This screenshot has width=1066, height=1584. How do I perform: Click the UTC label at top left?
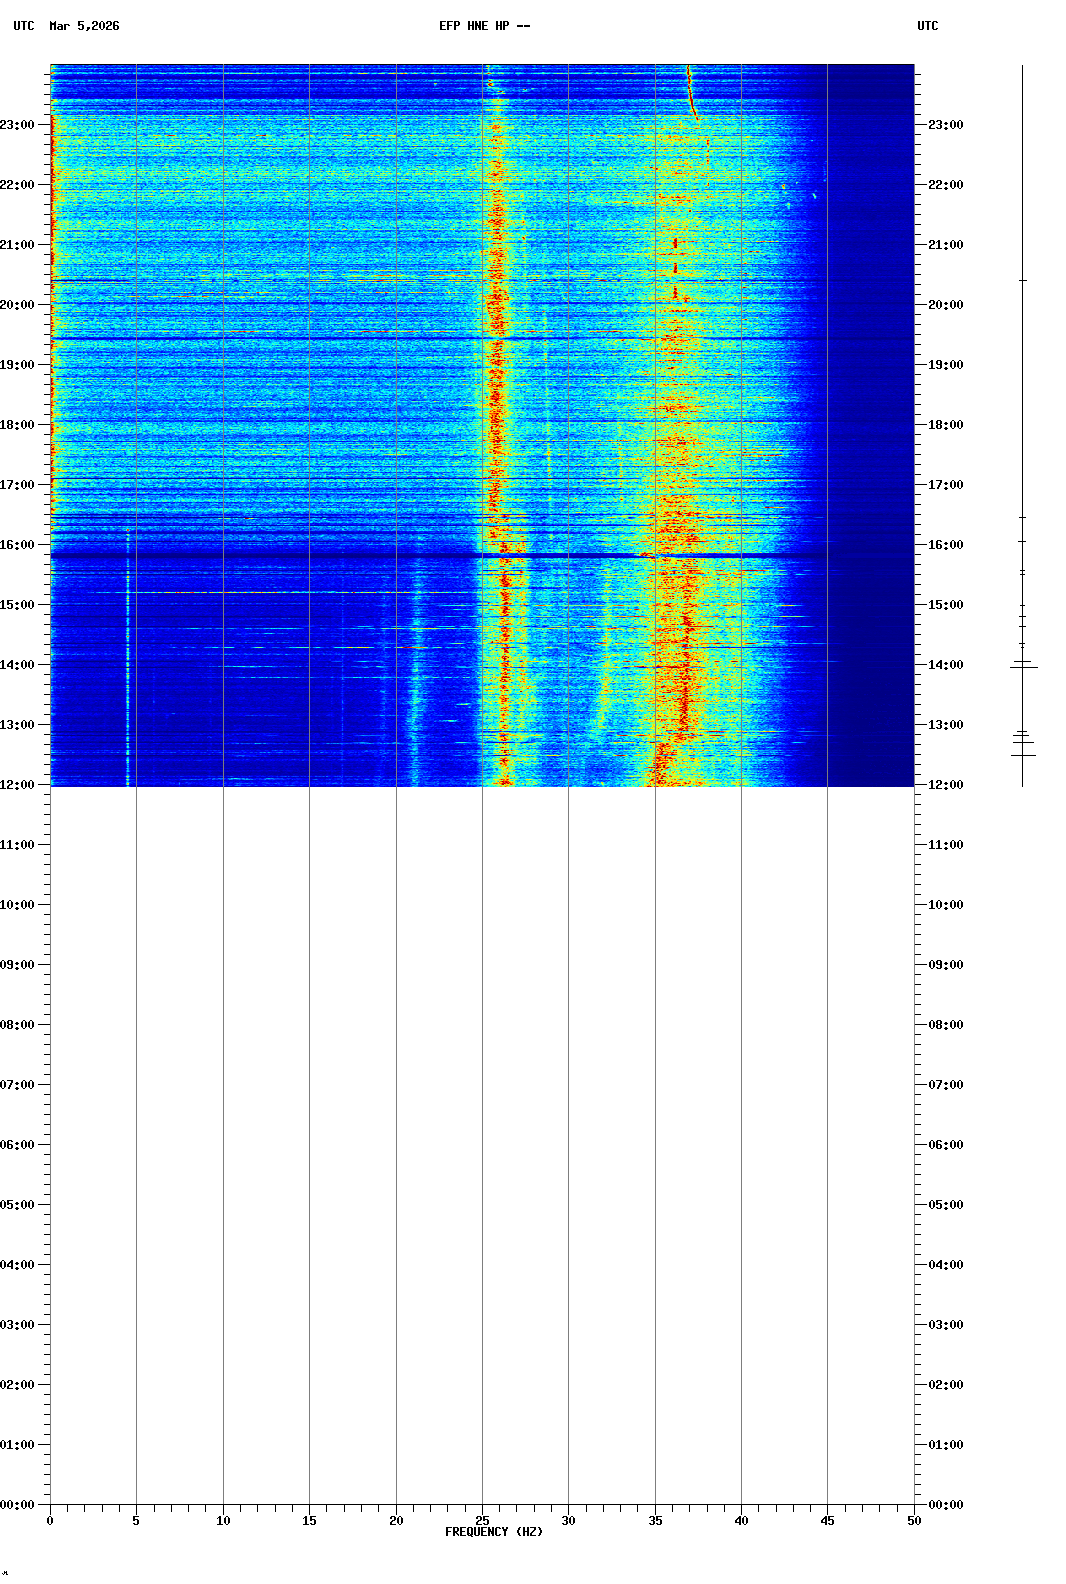[x=24, y=26]
